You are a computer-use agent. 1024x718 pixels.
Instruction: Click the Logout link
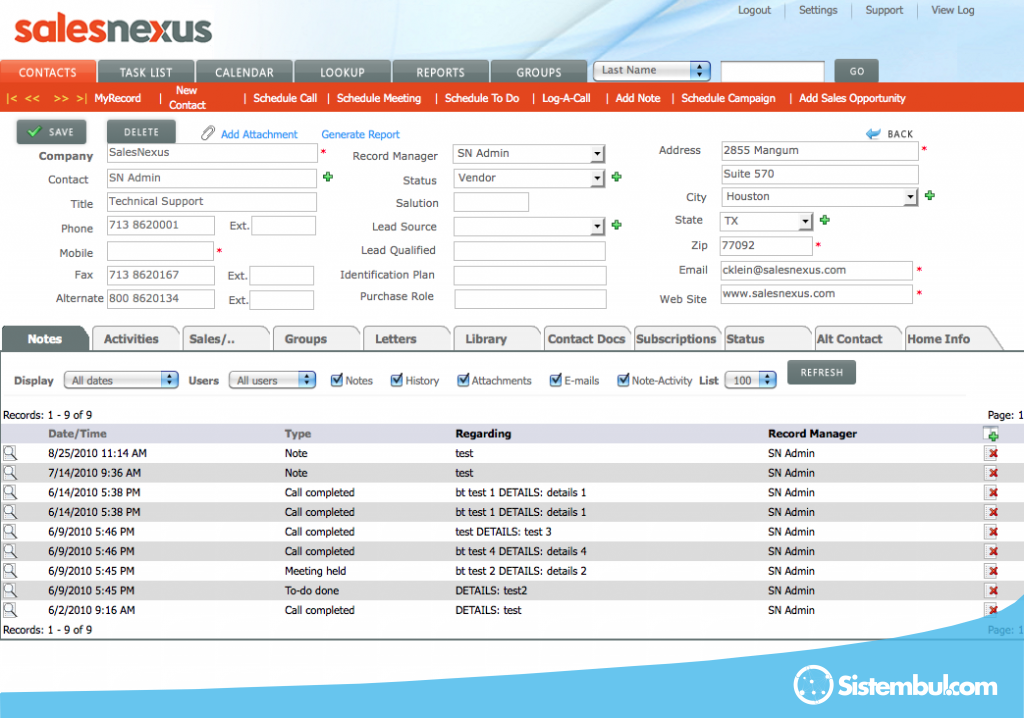[x=754, y=10]
